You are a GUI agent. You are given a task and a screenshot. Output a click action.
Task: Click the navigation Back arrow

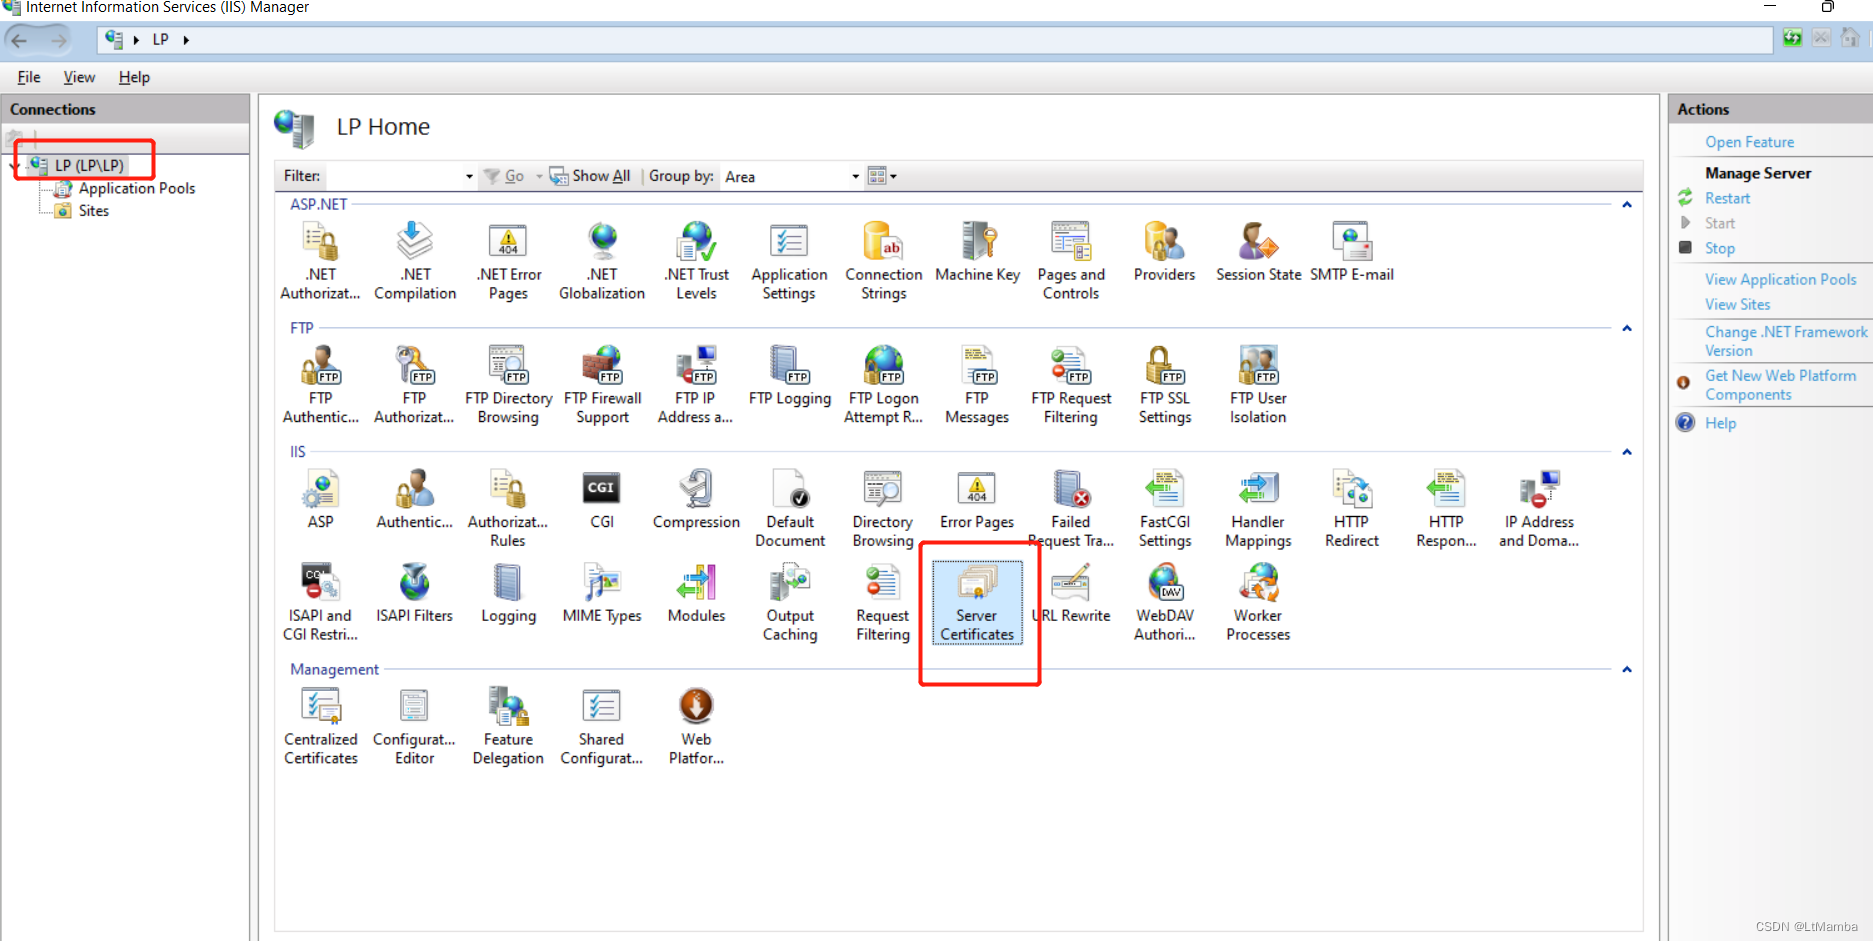click(x=19, y=40)
